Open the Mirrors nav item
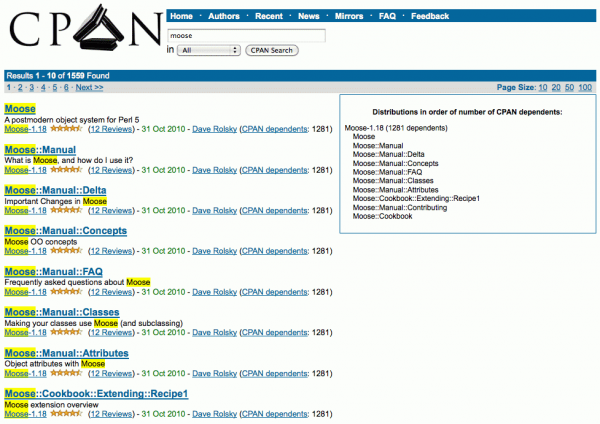The image size is (600, 424). [349, 16]
